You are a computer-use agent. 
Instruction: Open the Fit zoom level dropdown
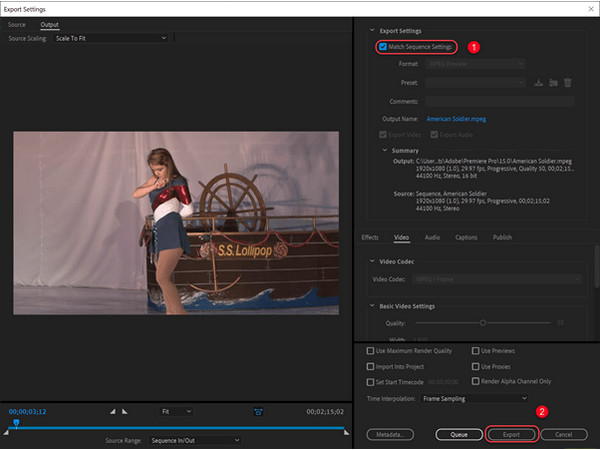point(176,411)
